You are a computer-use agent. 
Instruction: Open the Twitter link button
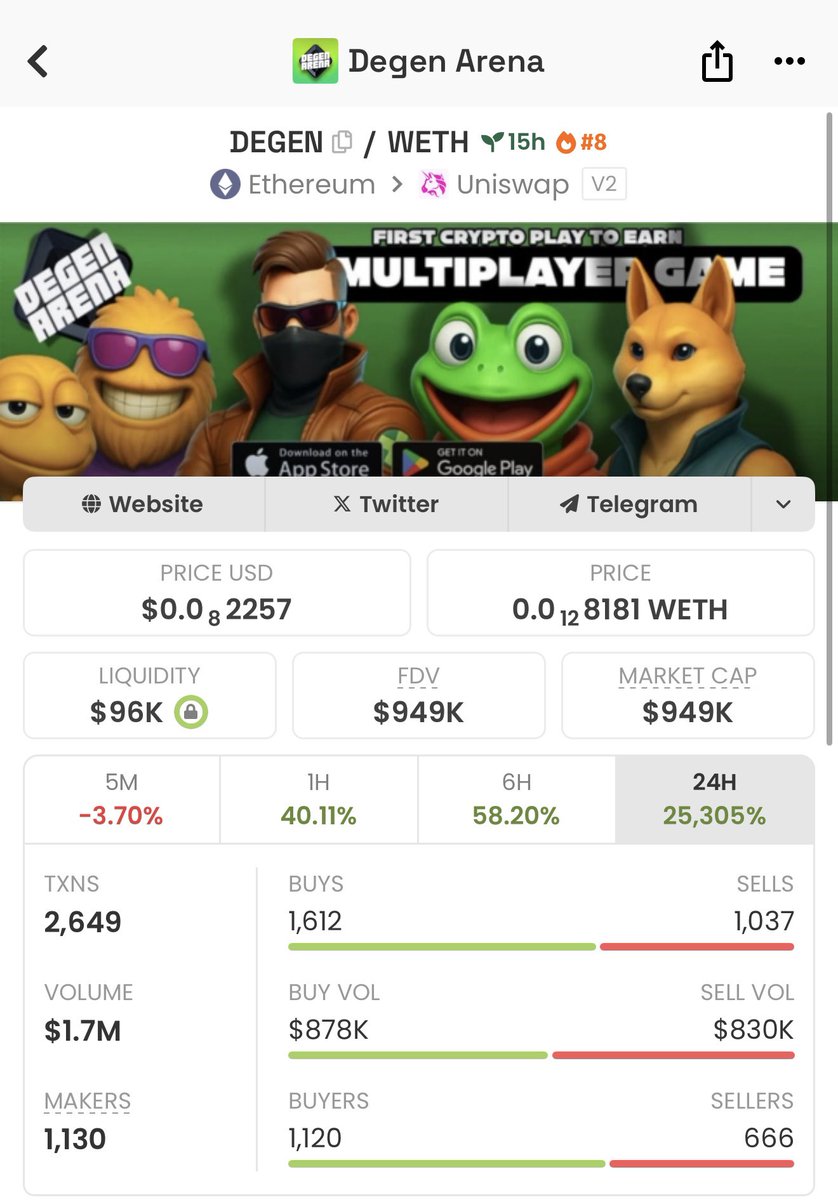click(387, 504)
